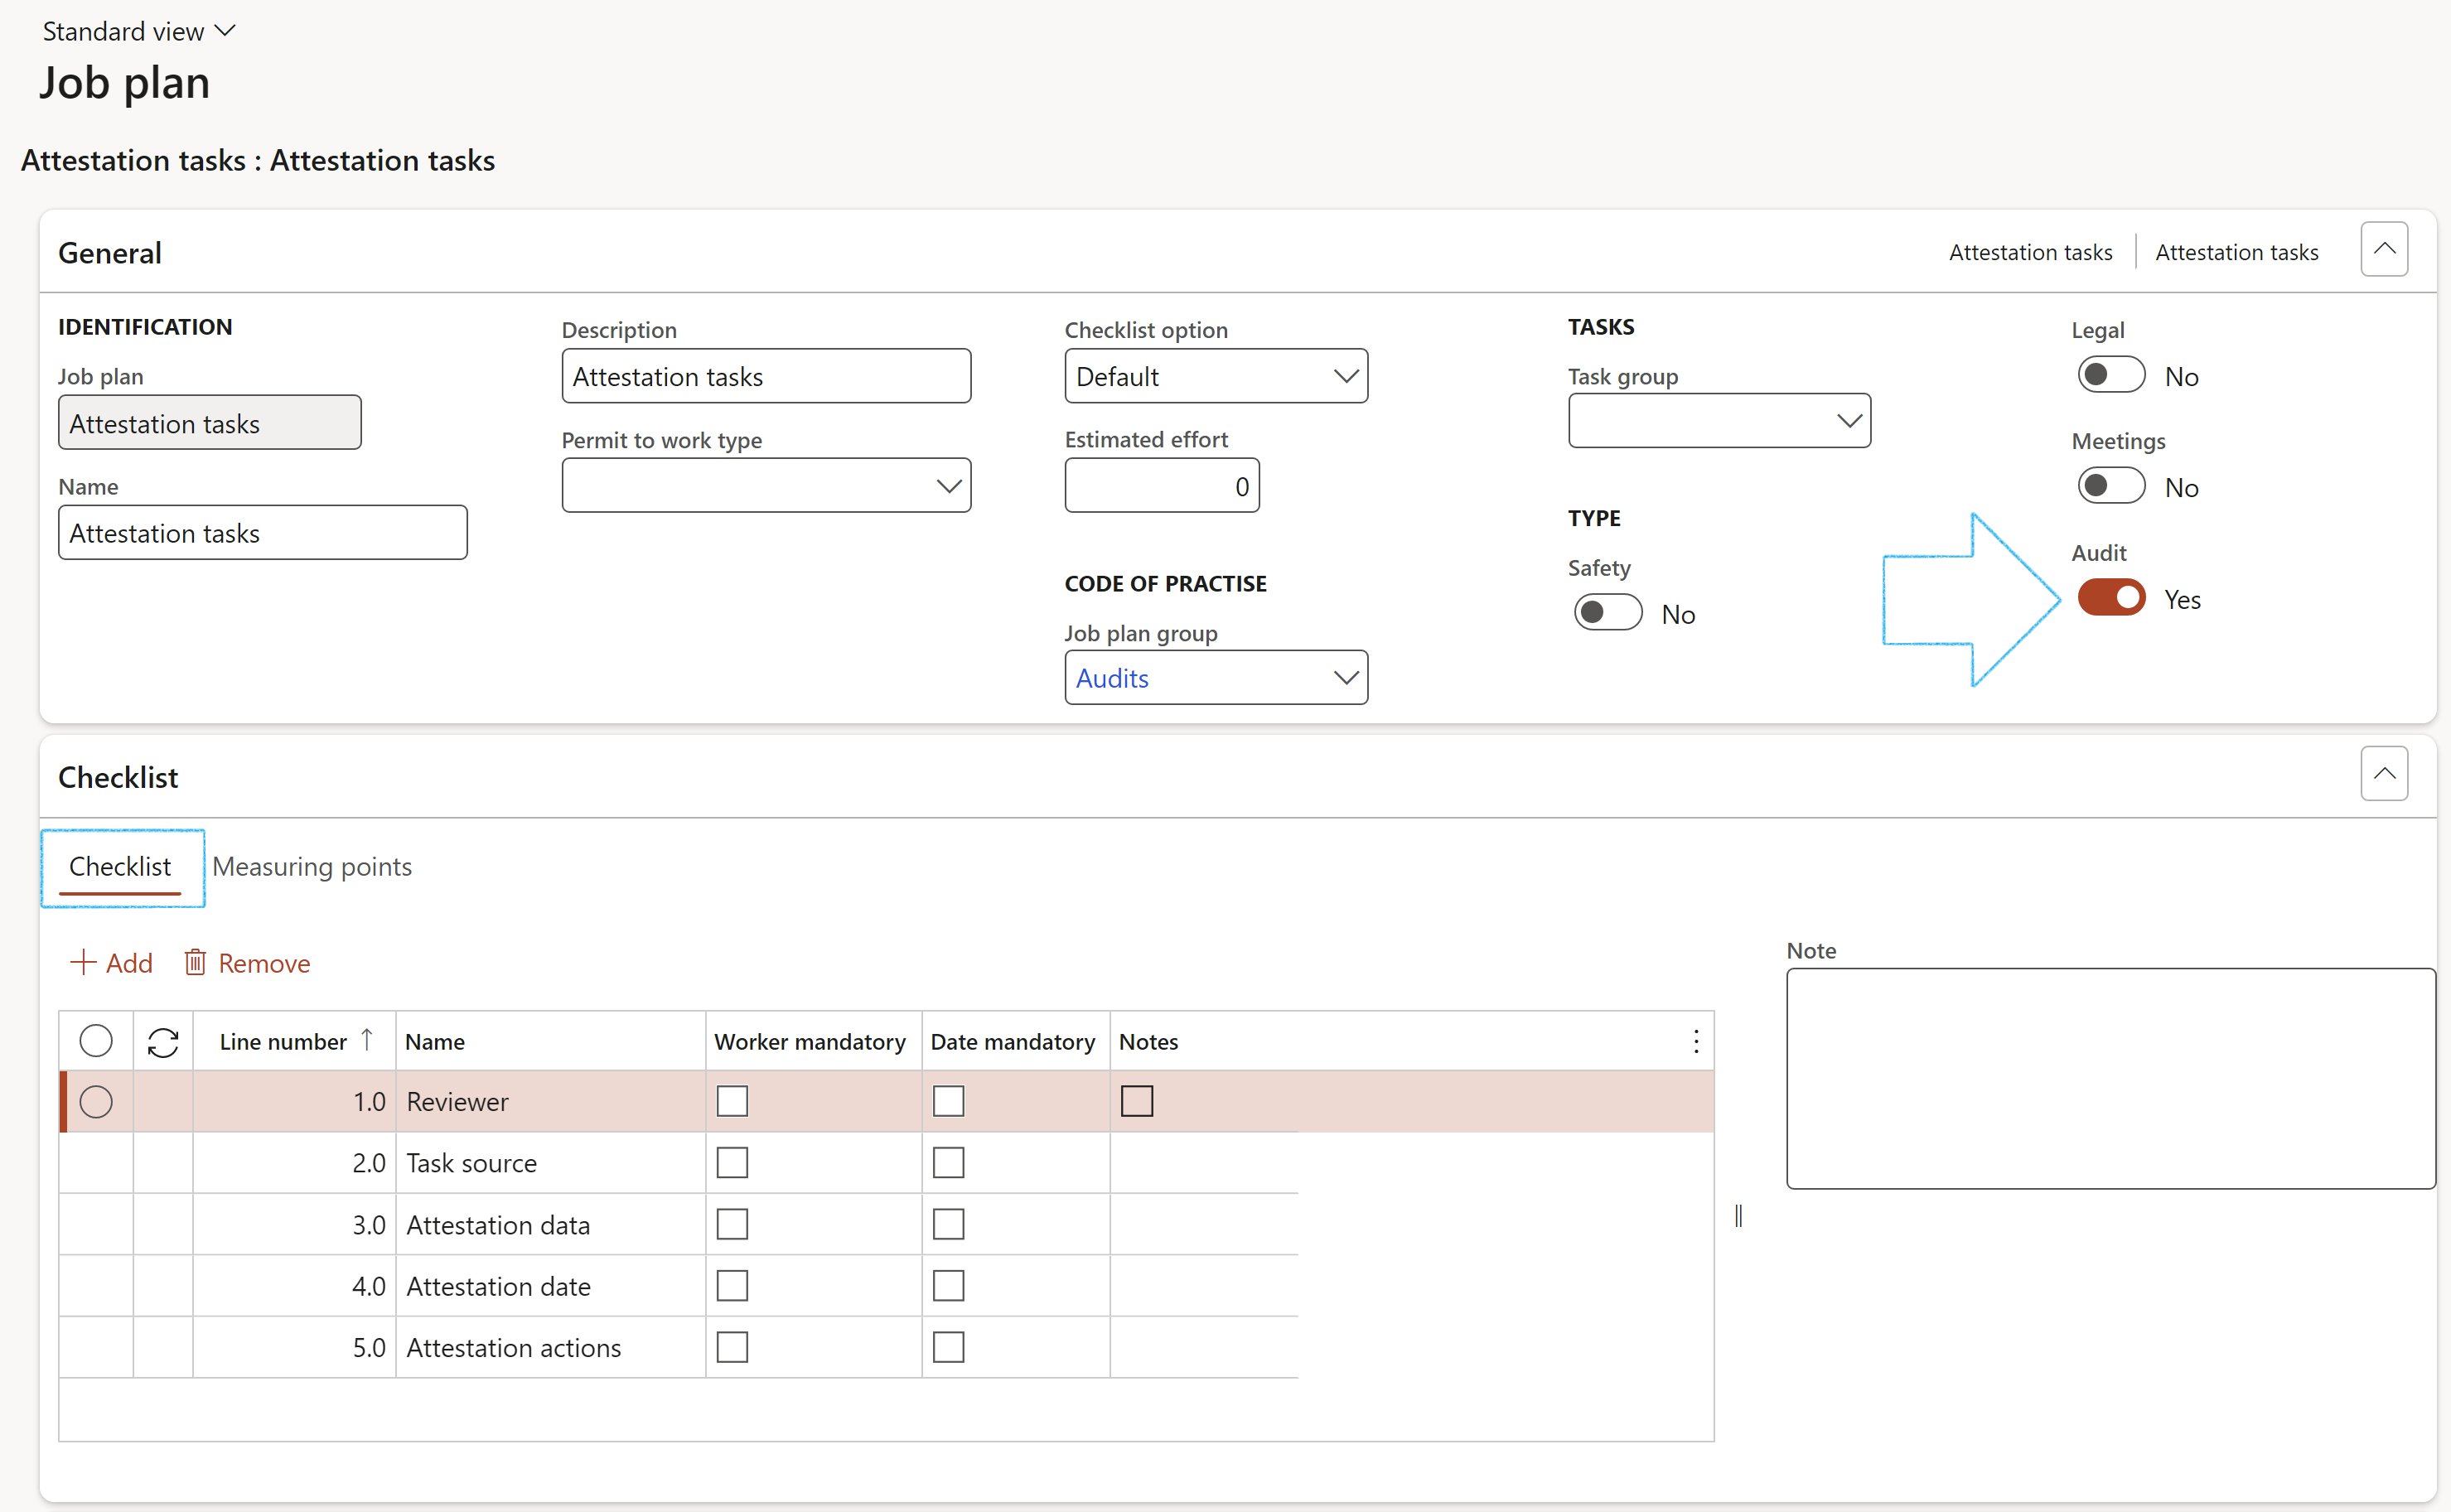Image resolution: width=2451 pixels, height=1512 pixels.
Task: Switch to the Checklist tab
Action: (x=120, y=867)
